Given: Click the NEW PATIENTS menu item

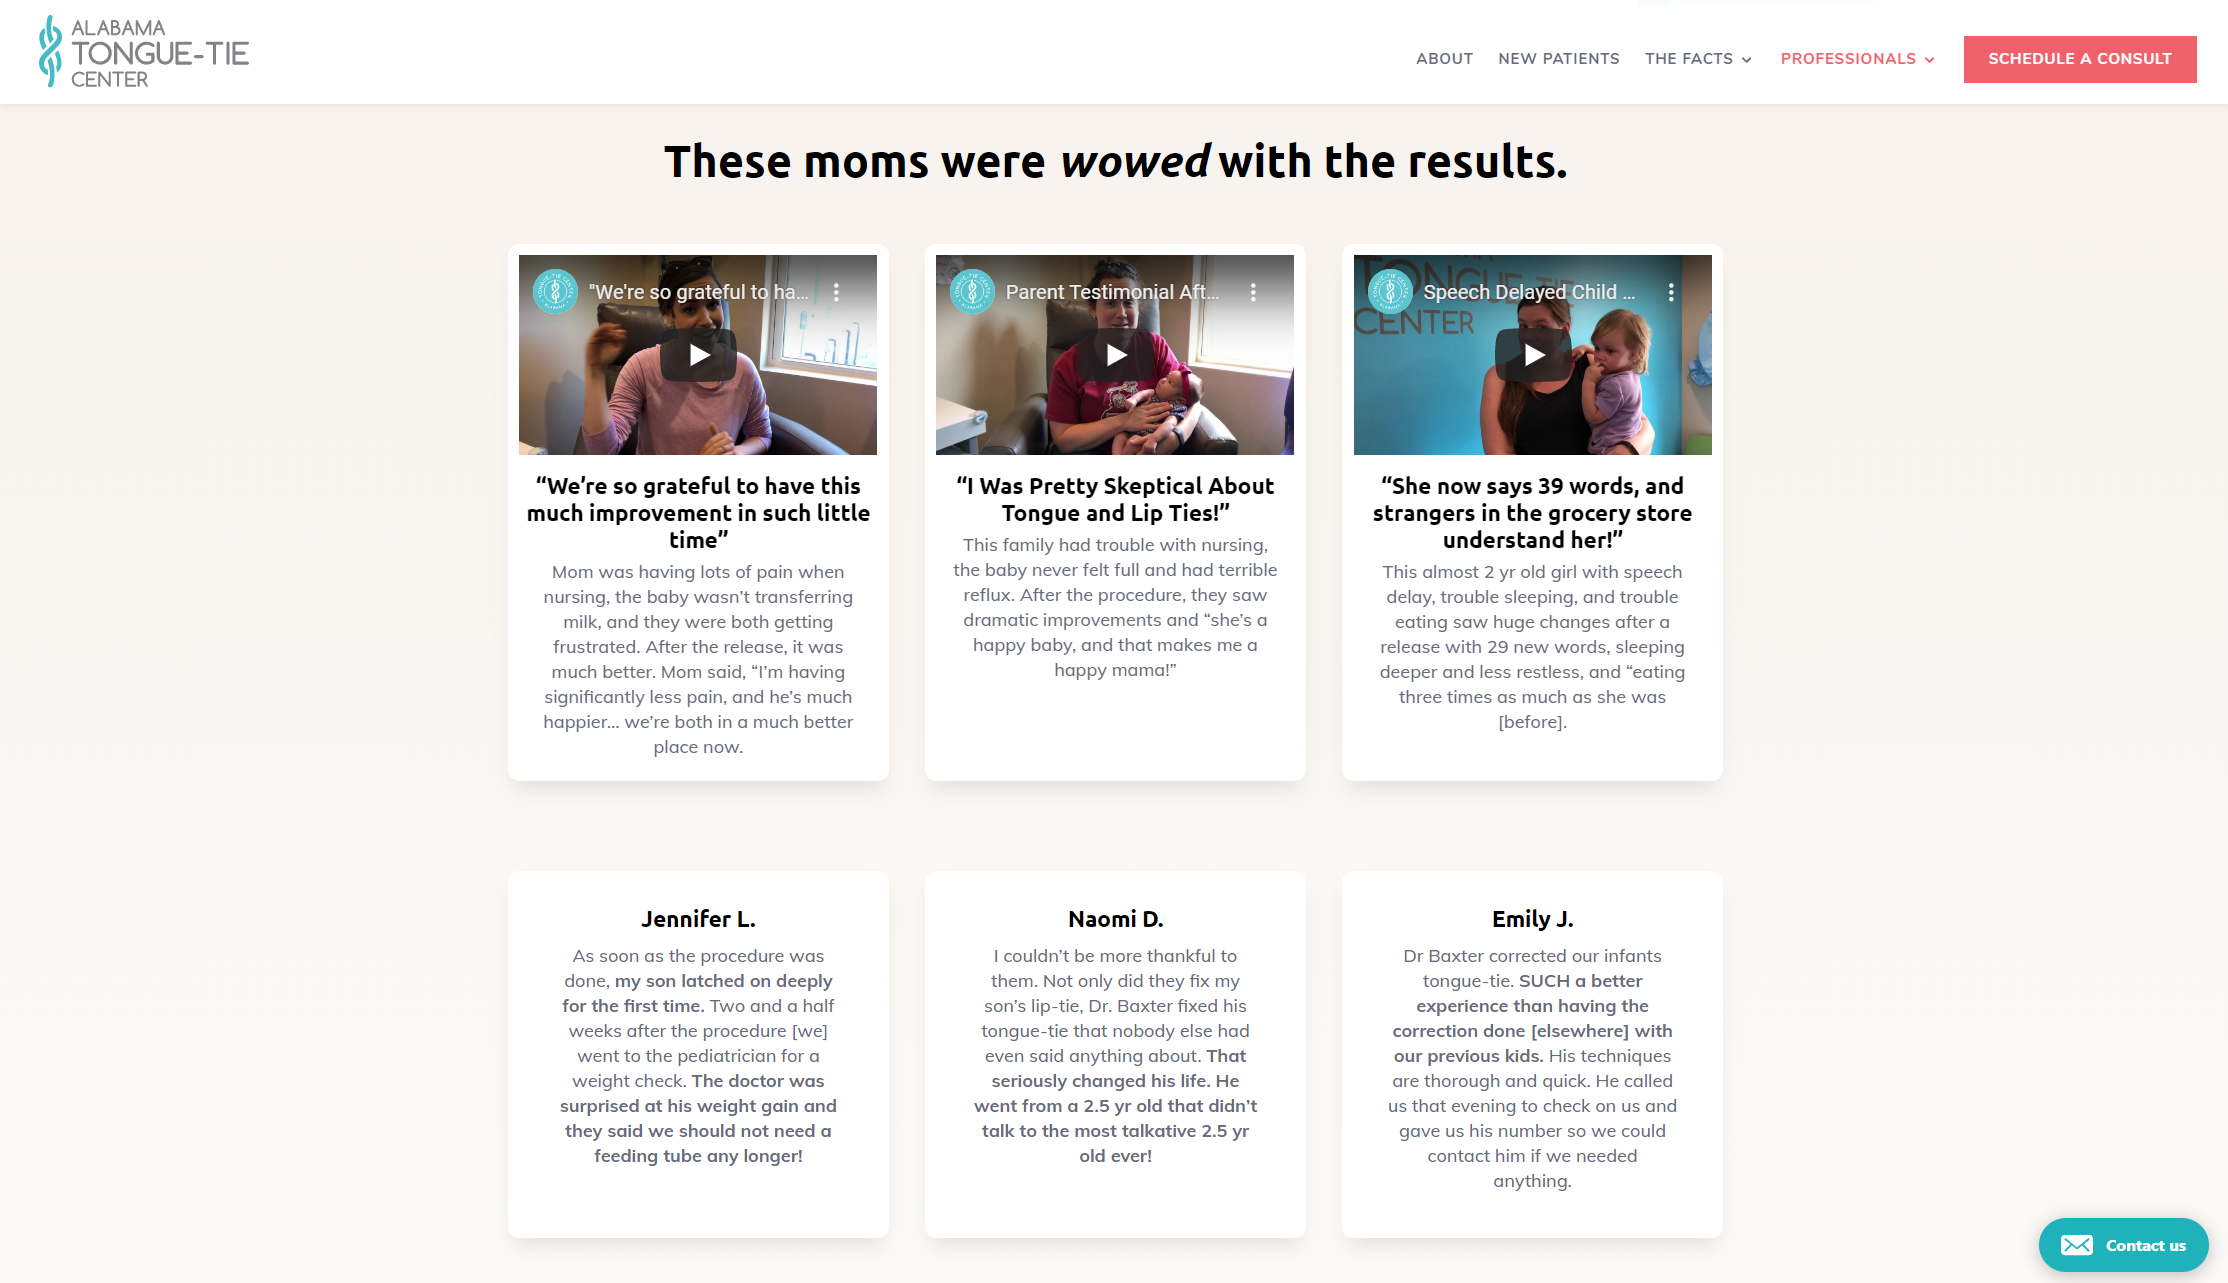Looking at the screenshot, I should (1558, 58).
